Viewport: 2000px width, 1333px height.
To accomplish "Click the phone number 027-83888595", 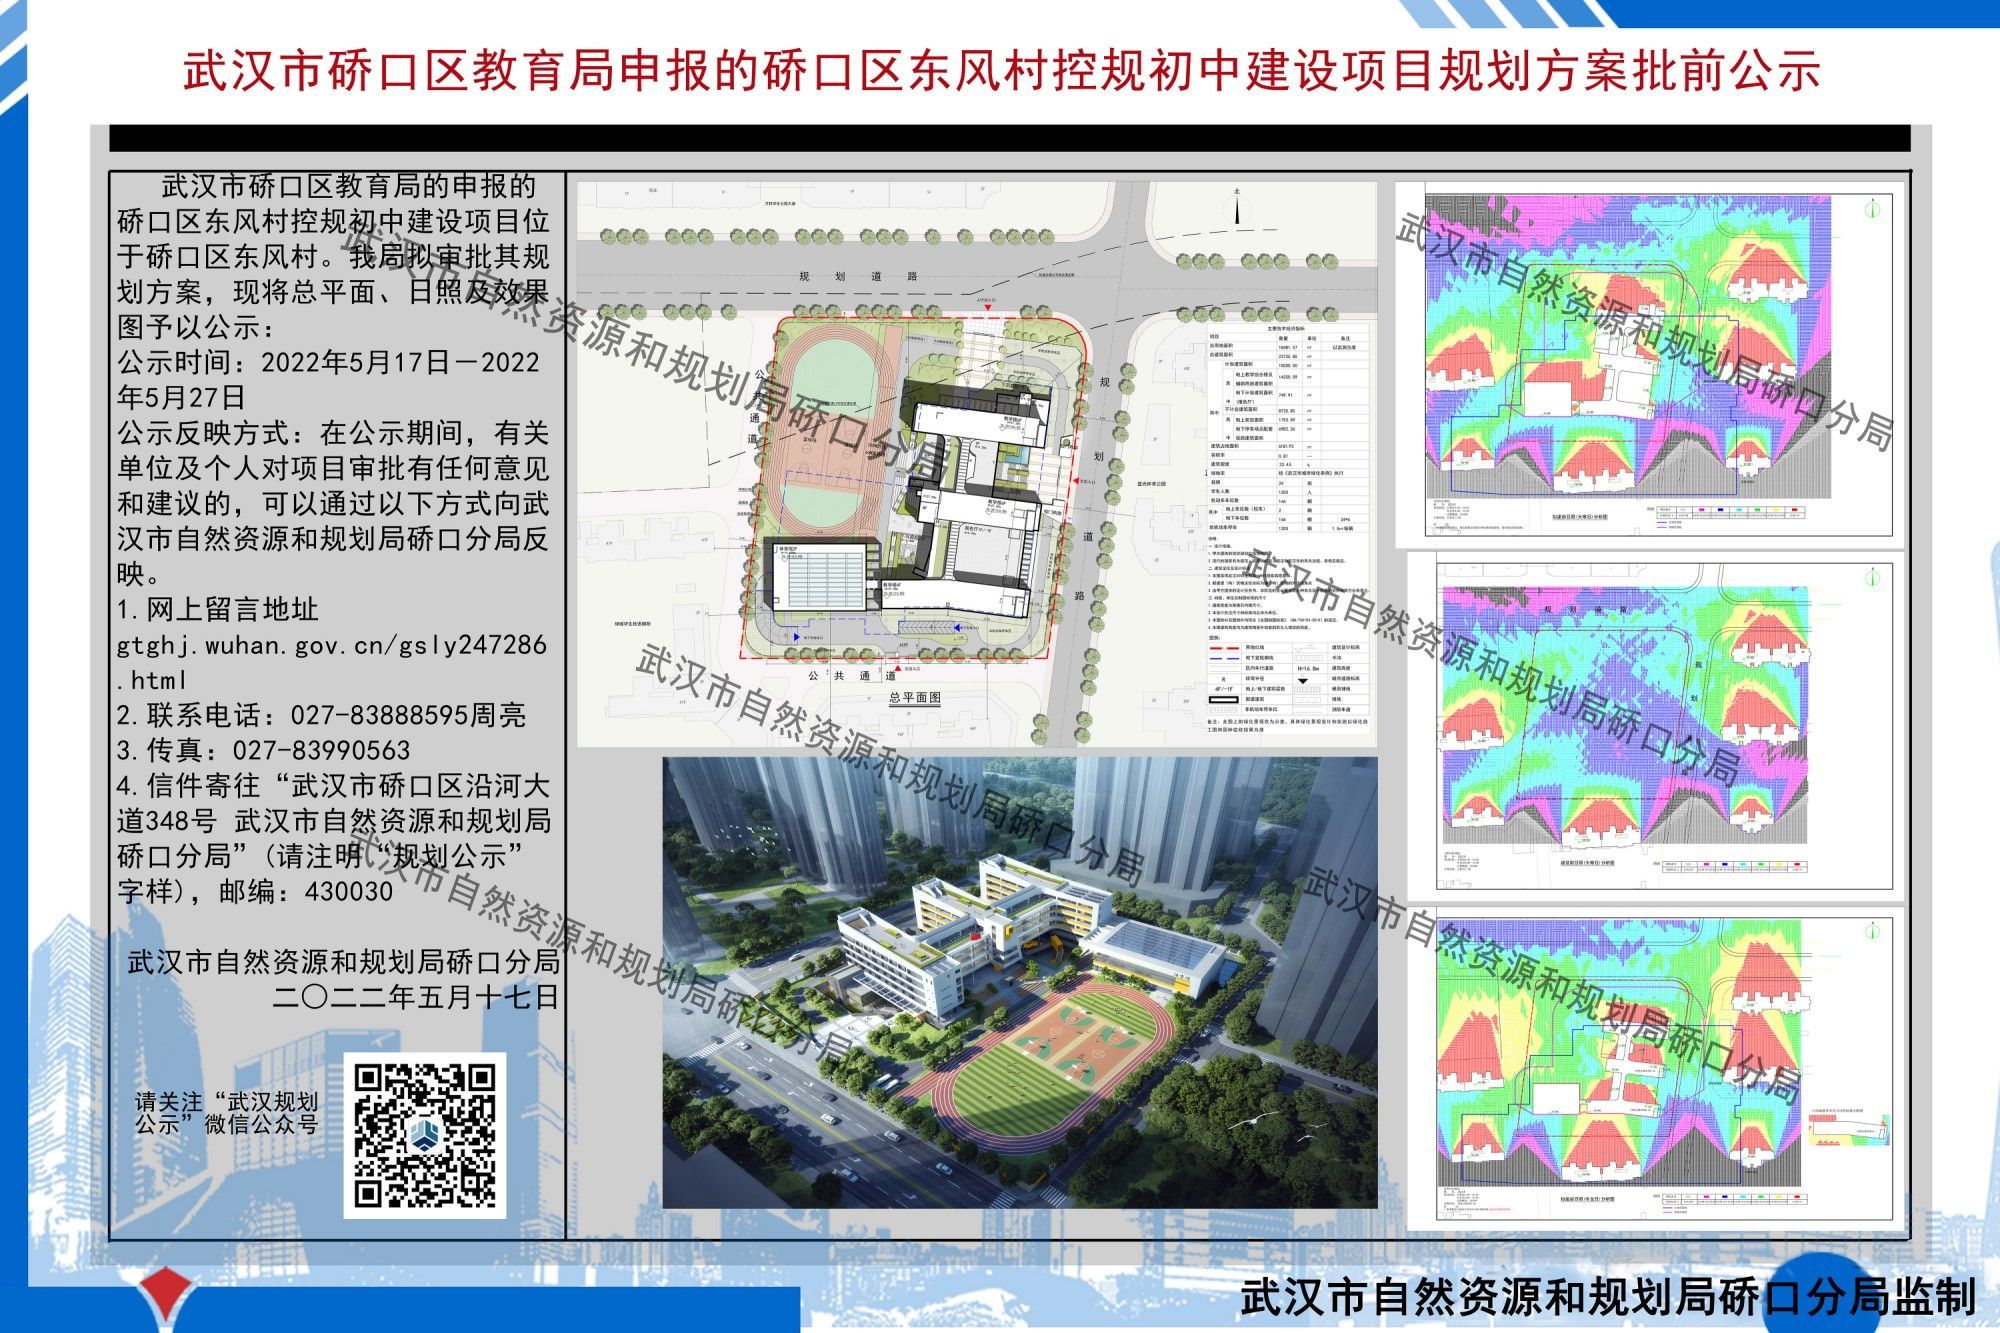I will 379,716.
